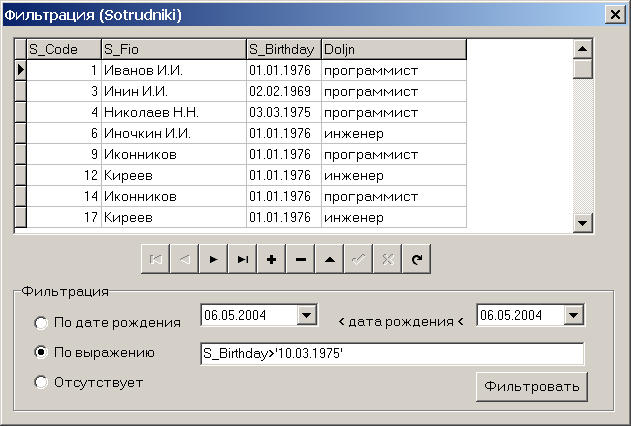Select the S_Code cell with value 12
Viewport: 631px width, 426px height.
click(x=64, y=175)
